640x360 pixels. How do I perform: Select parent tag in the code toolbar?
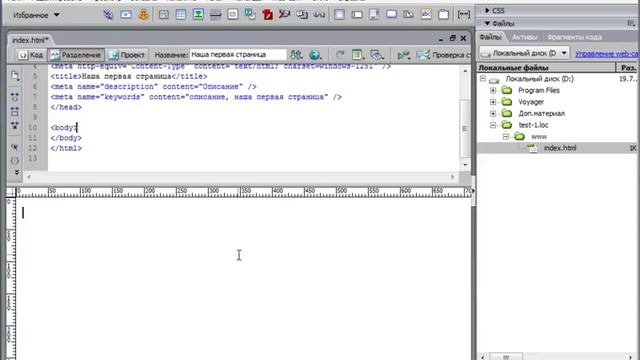click(x=15, y=147)
